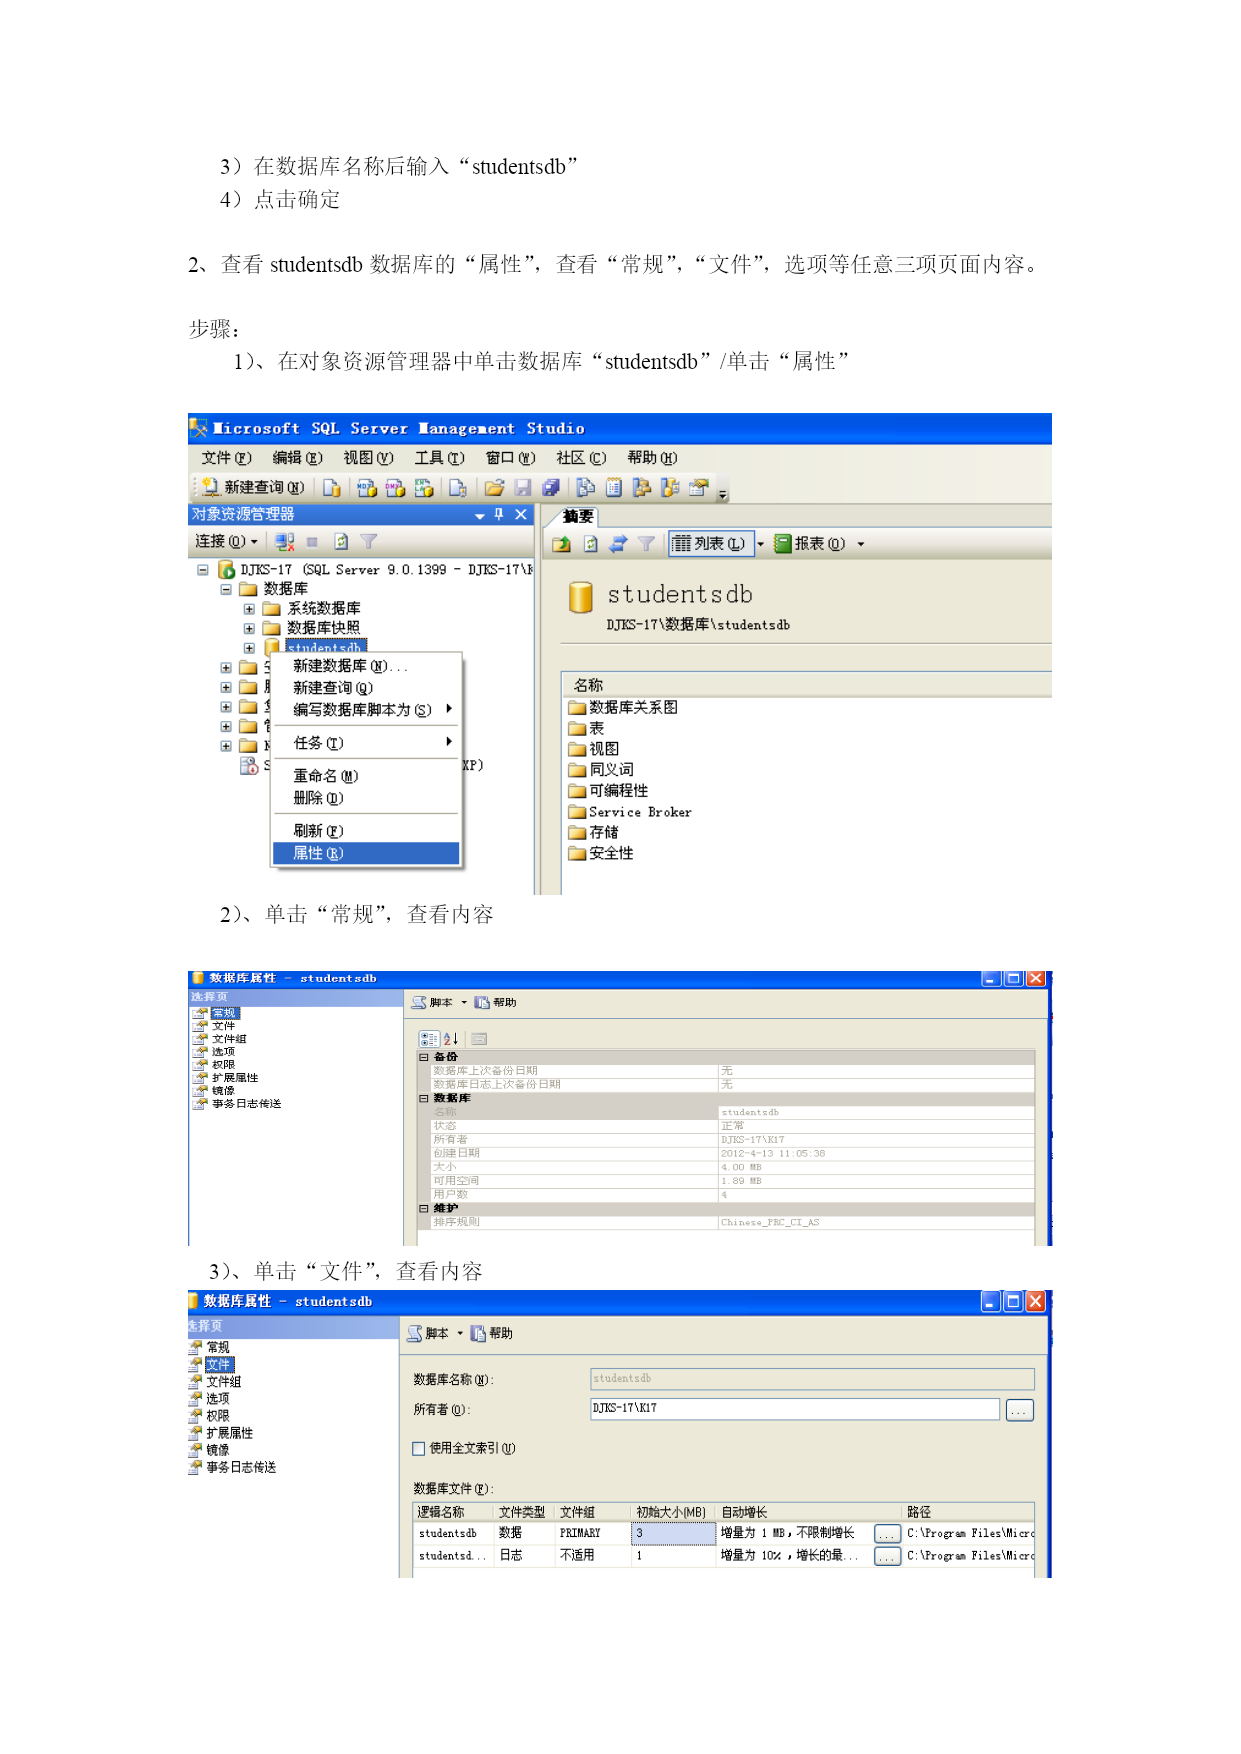Open the 编辑 menu in the menu bar

coord(297,458)
